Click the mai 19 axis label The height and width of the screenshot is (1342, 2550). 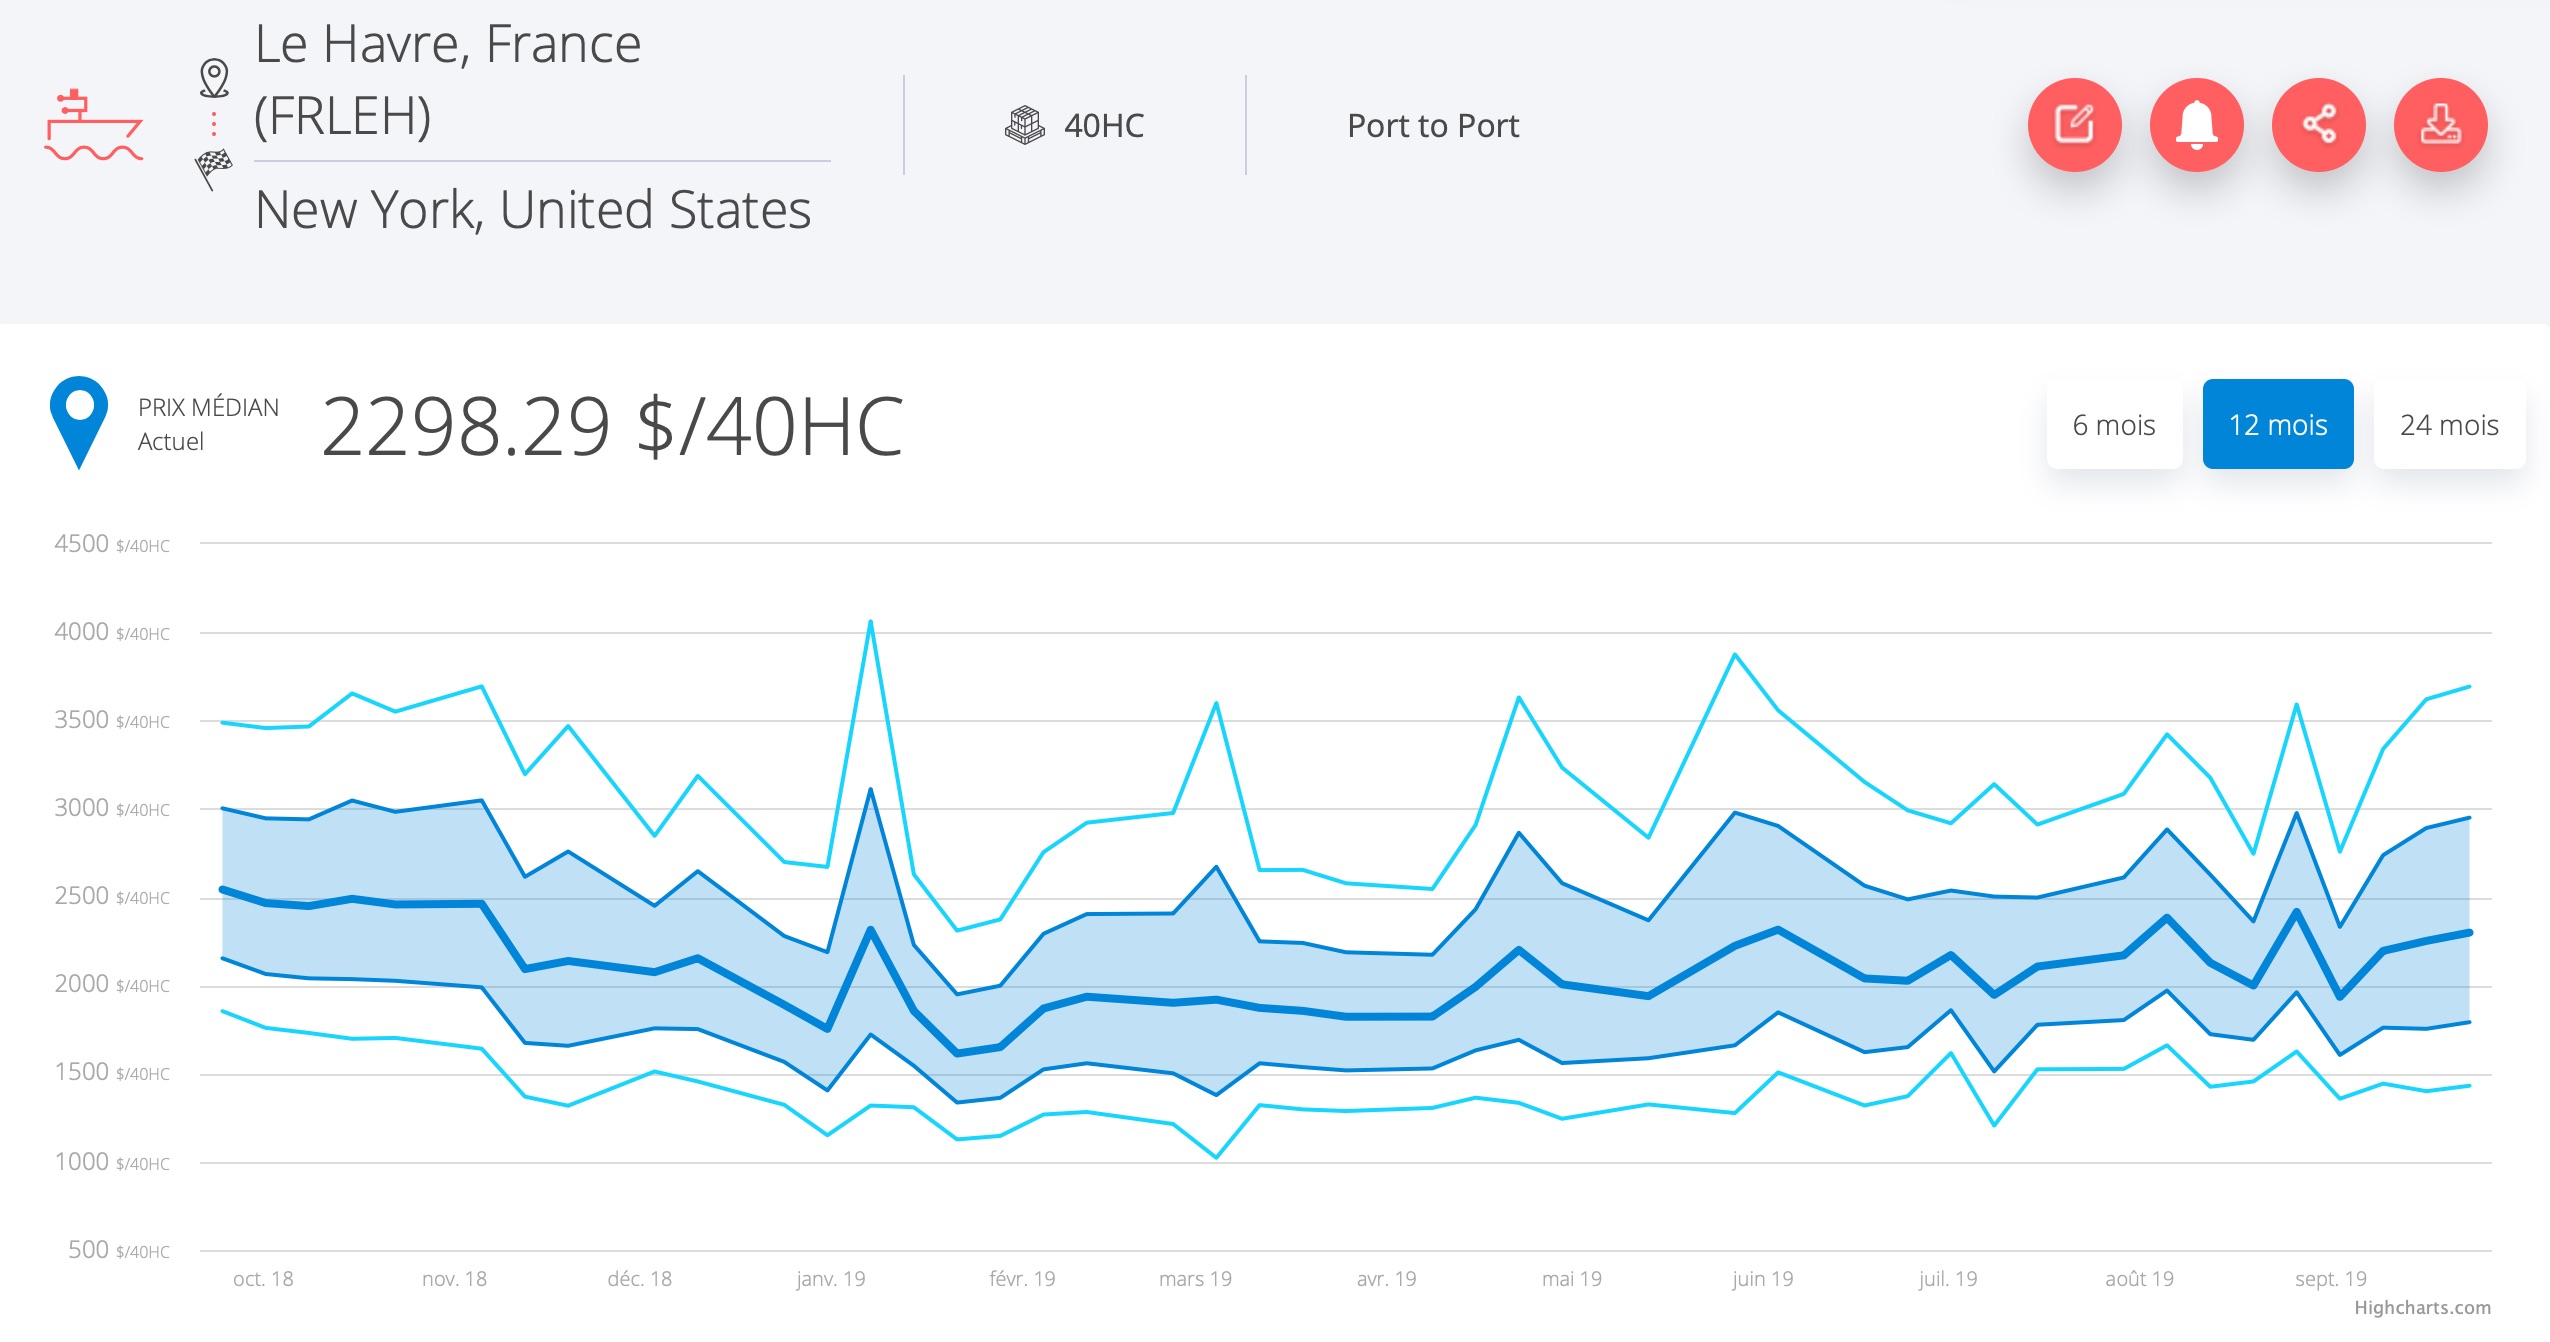1572,1278
